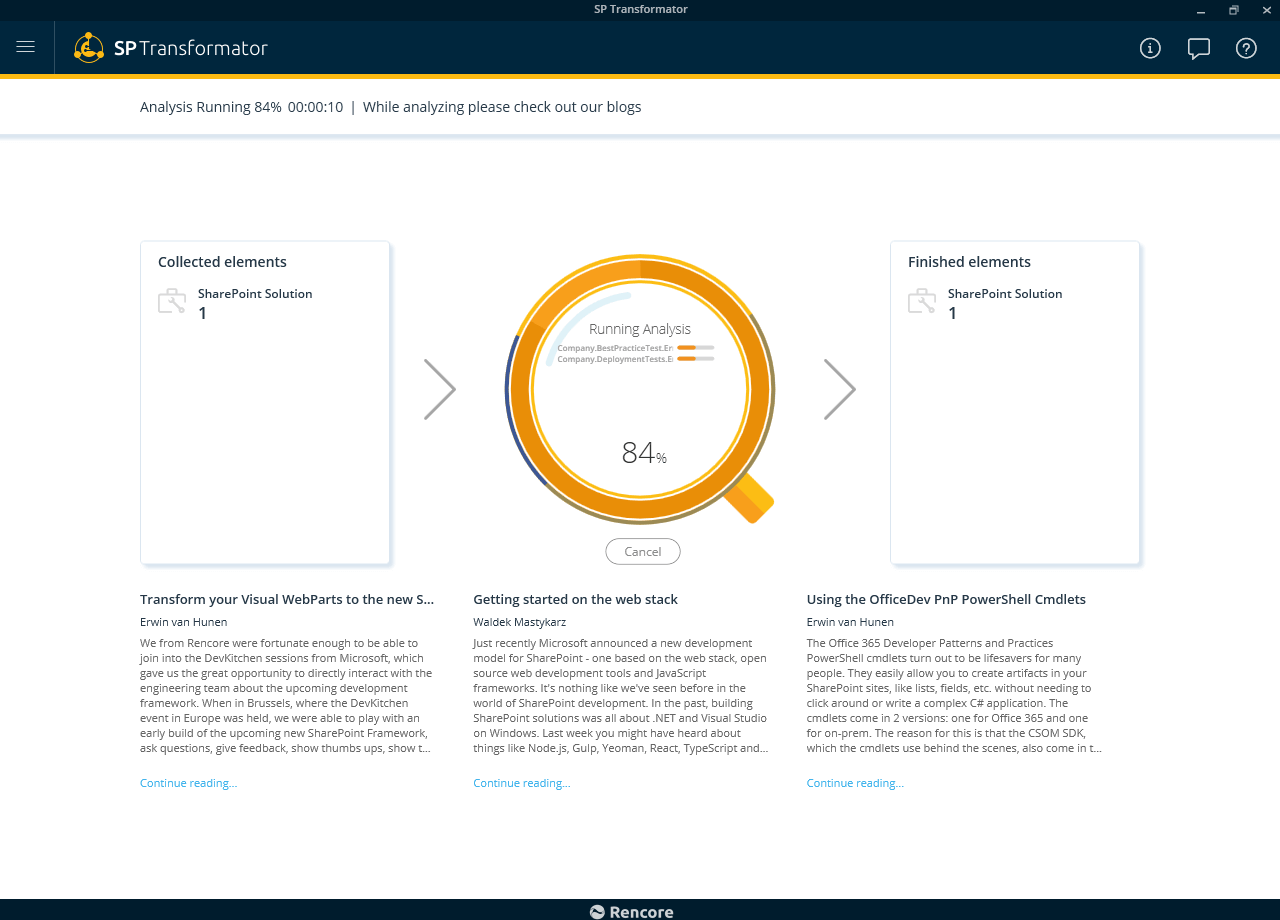Minimize the SP Transformator window
Image resolution: width=1280 pixels, height=920 pixels.
1201,10
